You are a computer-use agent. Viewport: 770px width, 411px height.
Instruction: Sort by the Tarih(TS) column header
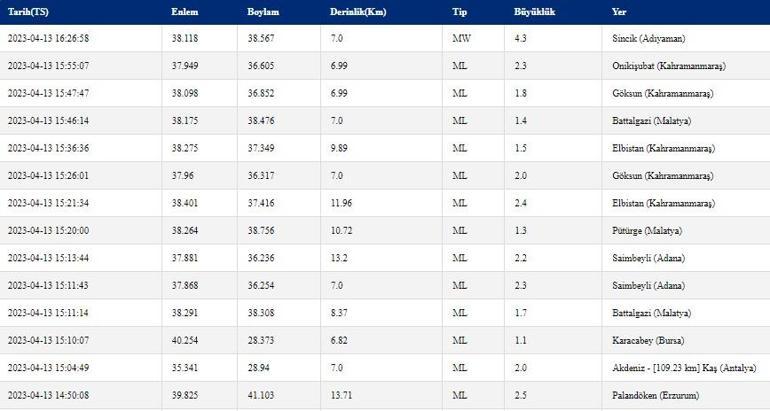pos(28,12)
